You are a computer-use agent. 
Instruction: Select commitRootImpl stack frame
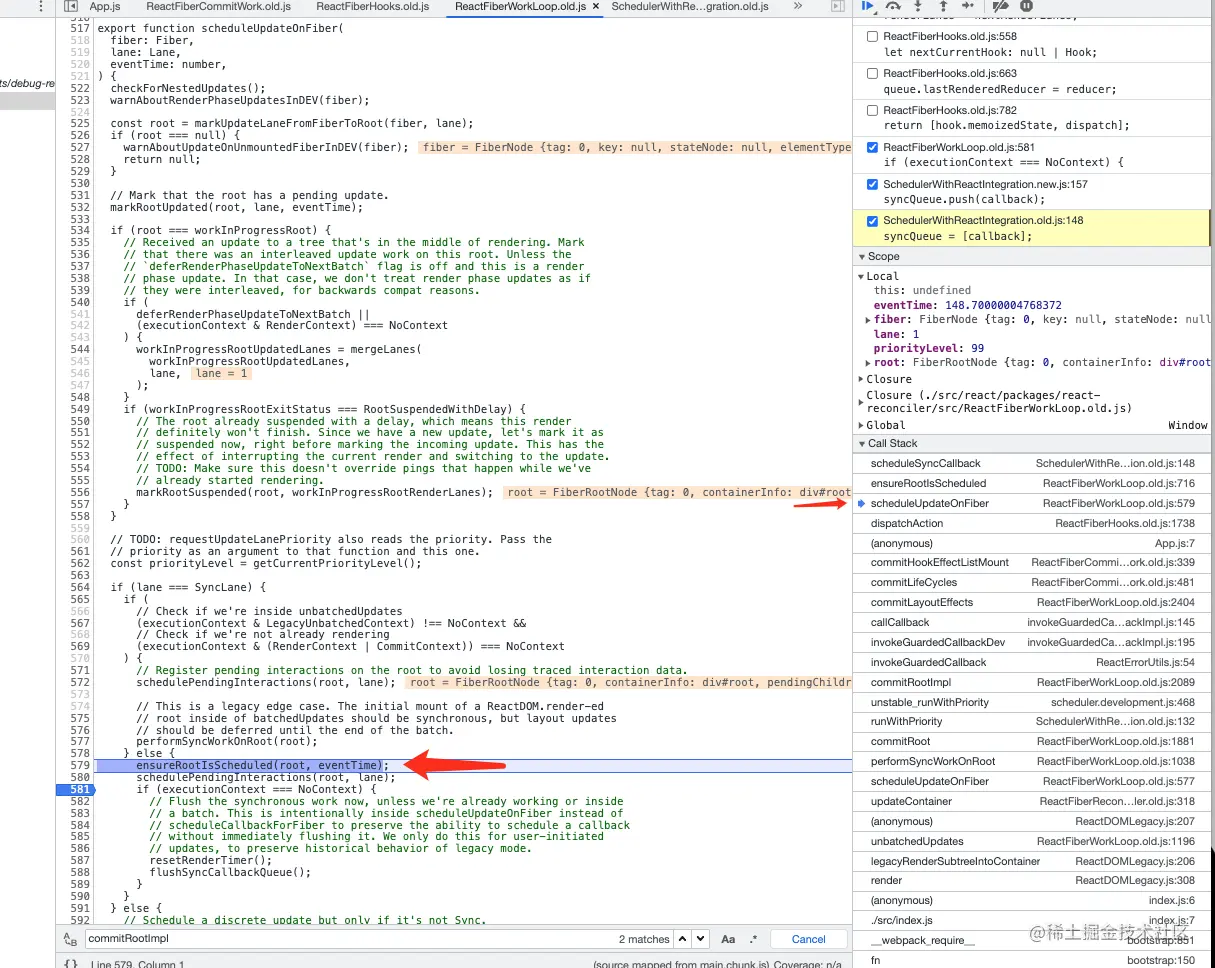(x=1032, y=682)
